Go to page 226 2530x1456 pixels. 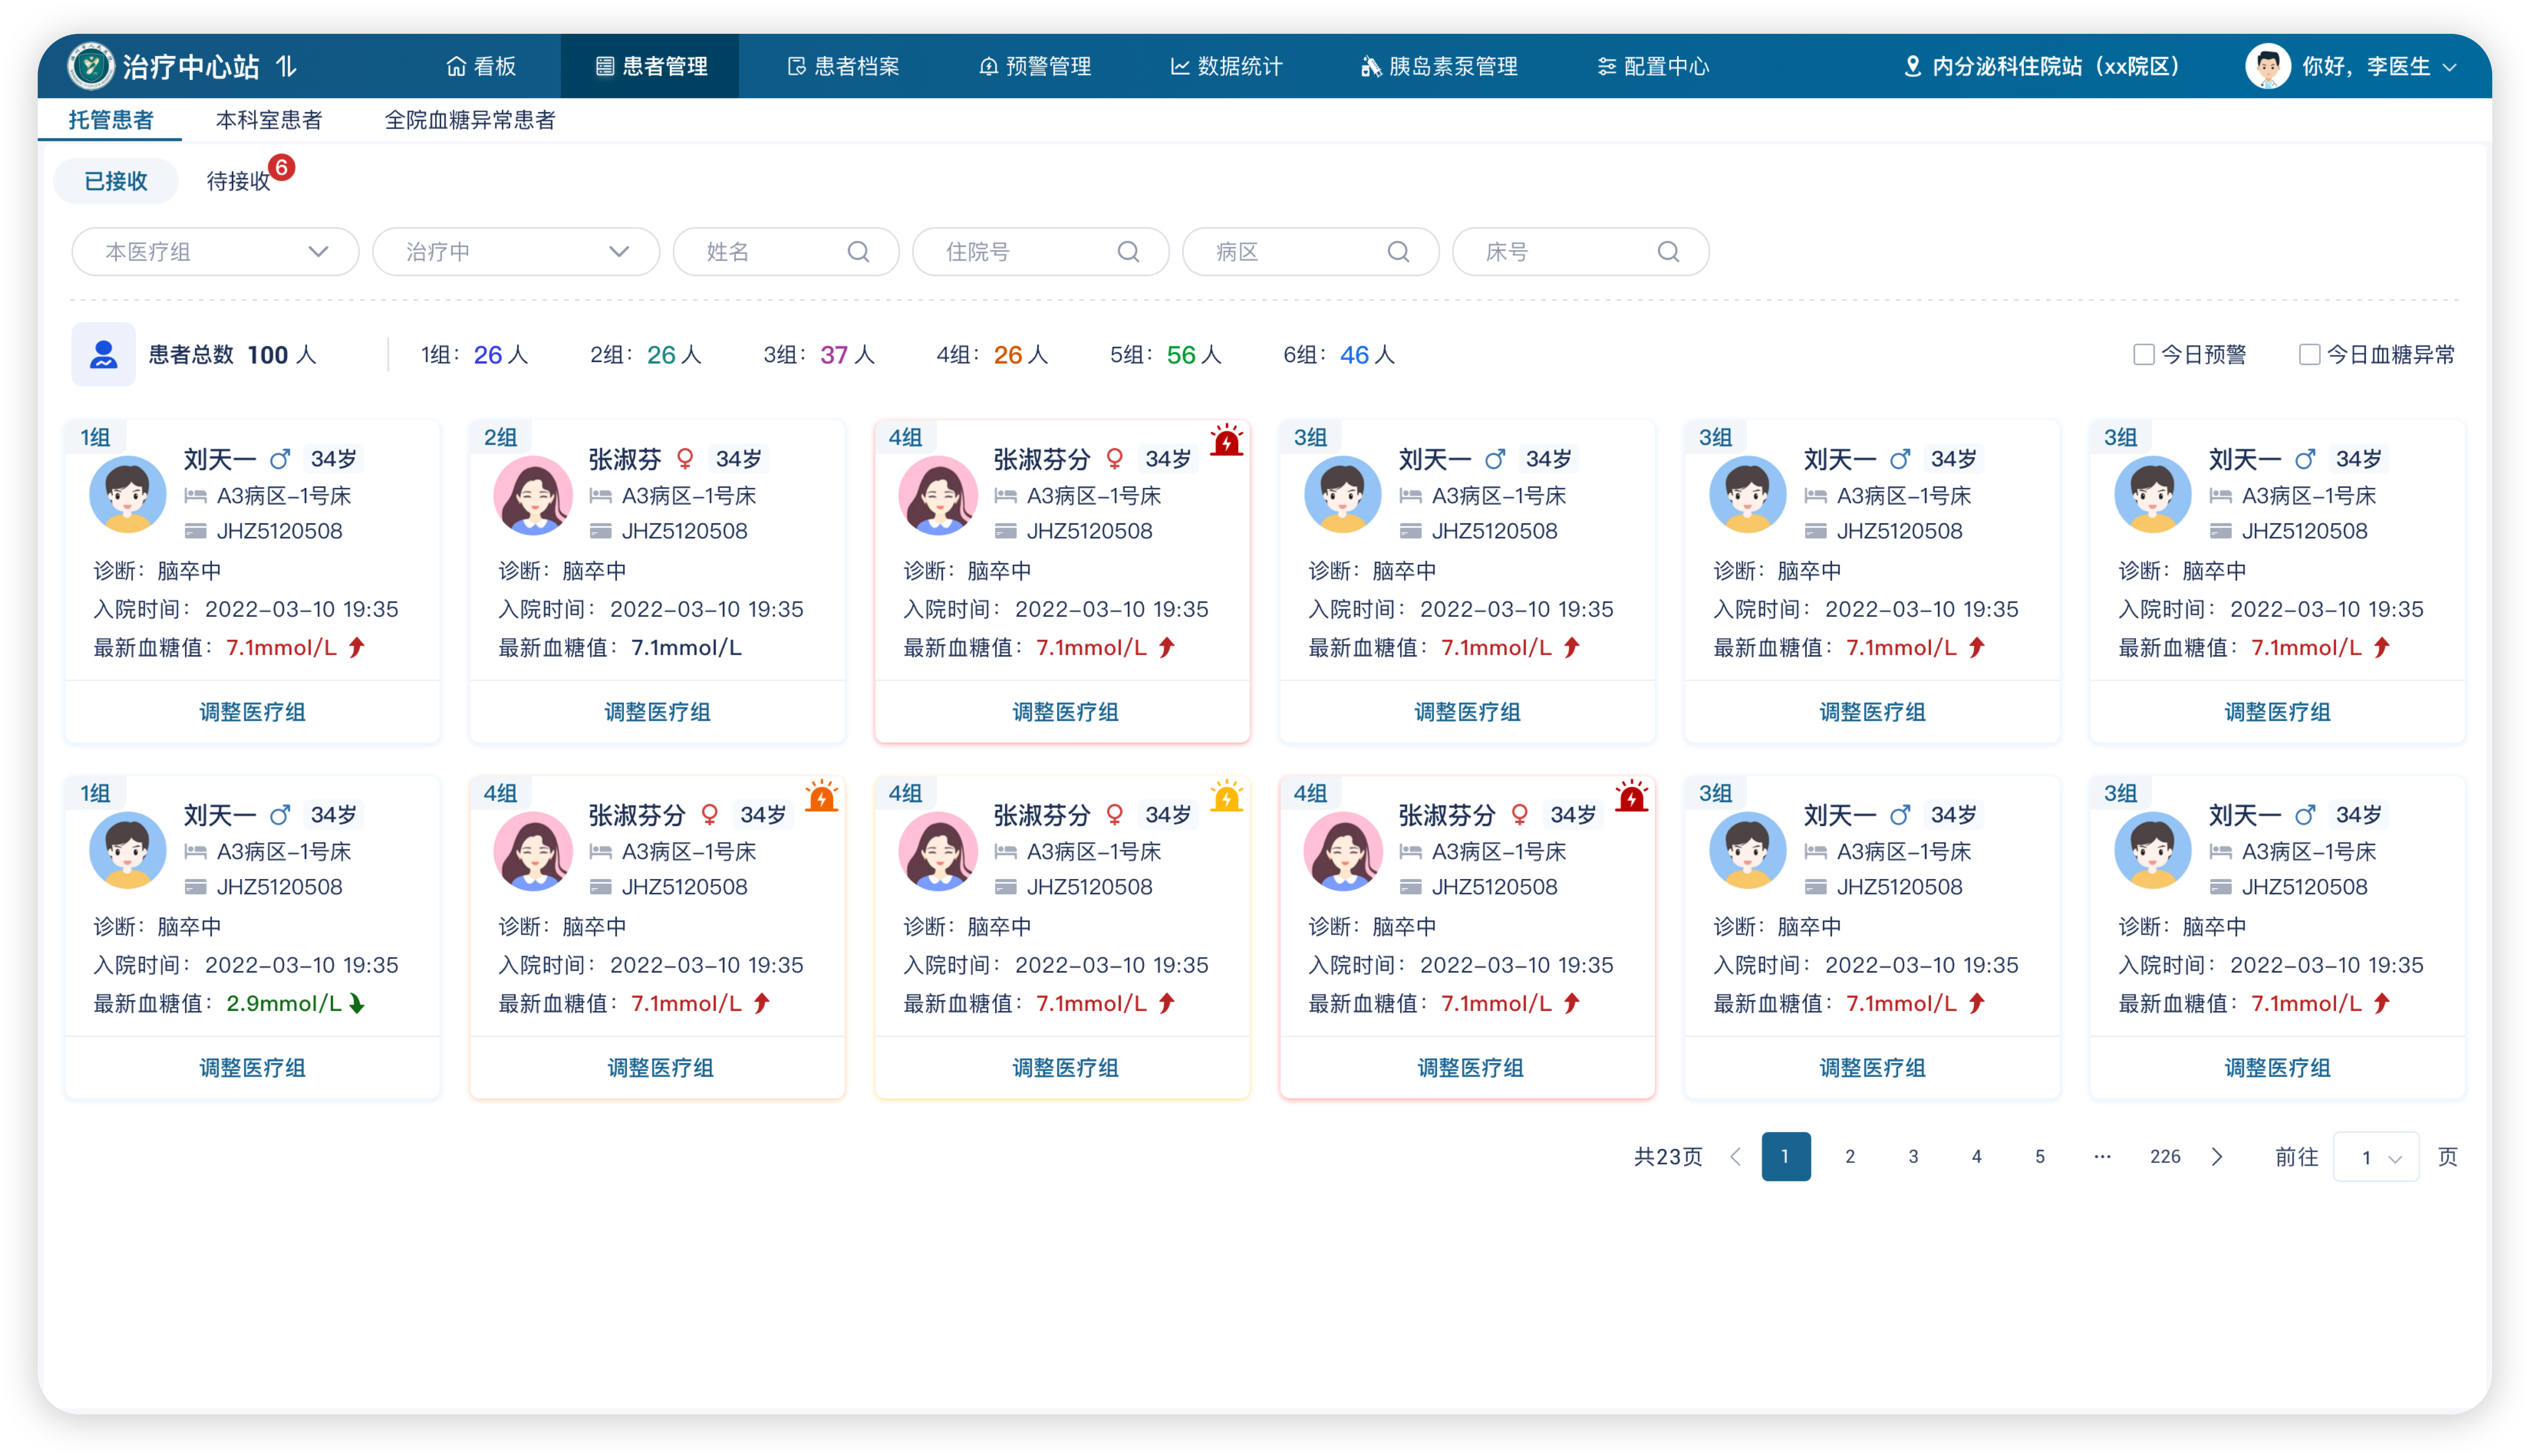2165,1157
